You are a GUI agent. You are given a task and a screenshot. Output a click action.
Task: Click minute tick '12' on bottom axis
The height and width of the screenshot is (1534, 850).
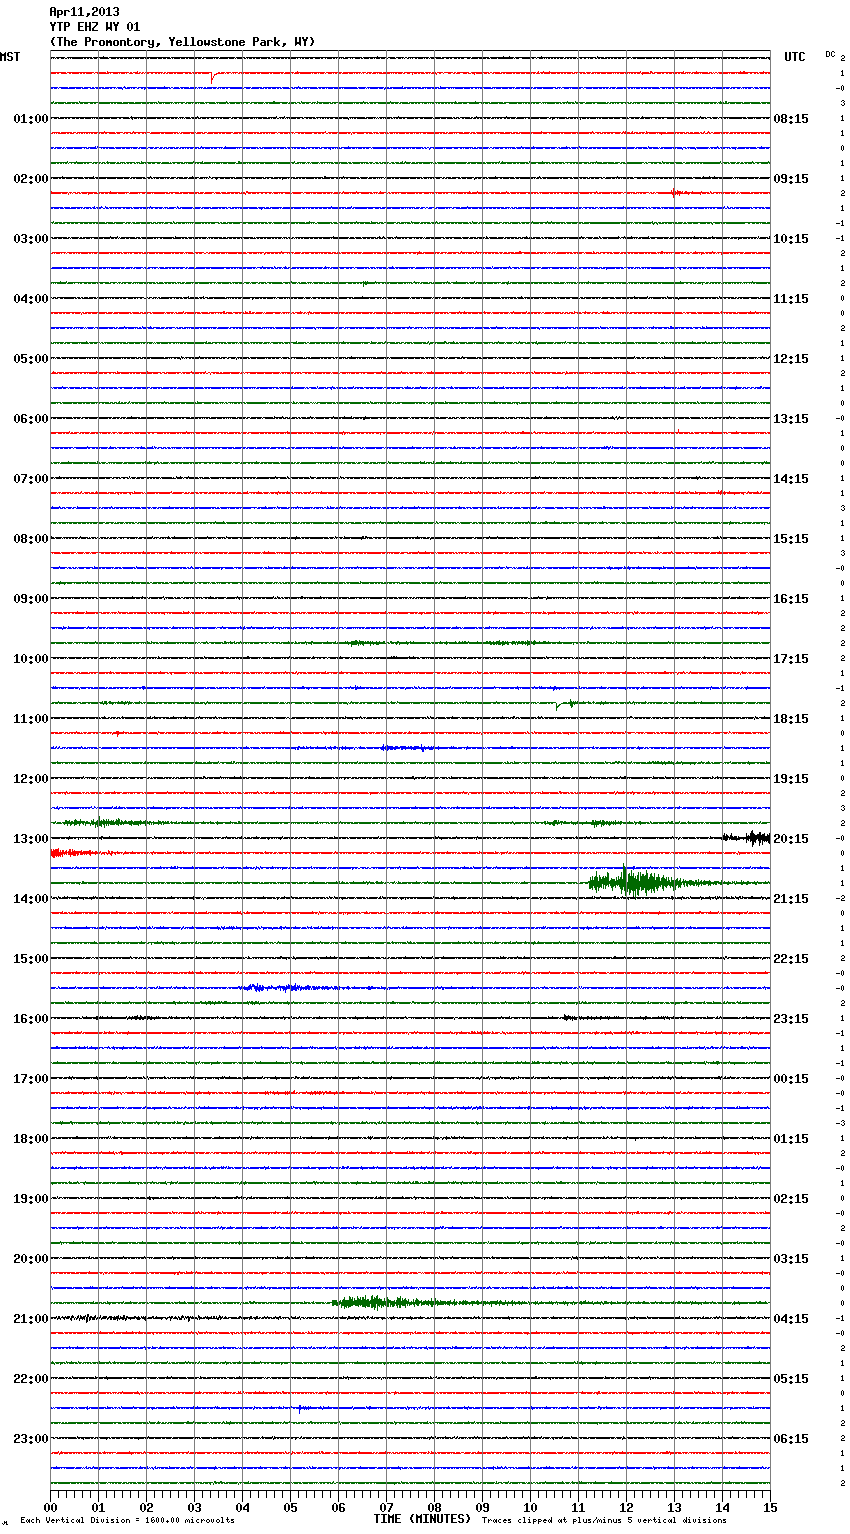(x=626, y=1507)
